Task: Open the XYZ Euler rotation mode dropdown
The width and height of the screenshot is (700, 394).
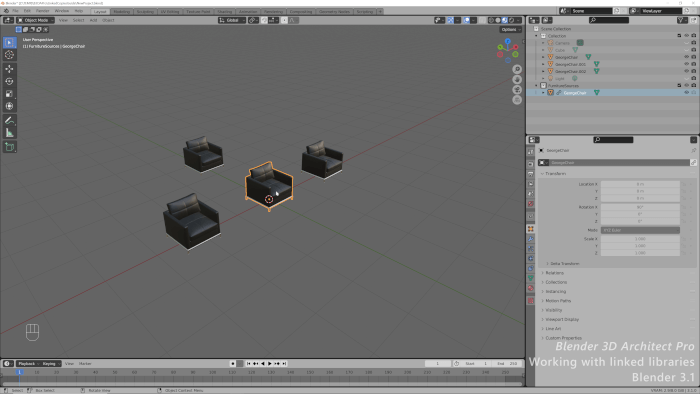Action: (640, 230)
